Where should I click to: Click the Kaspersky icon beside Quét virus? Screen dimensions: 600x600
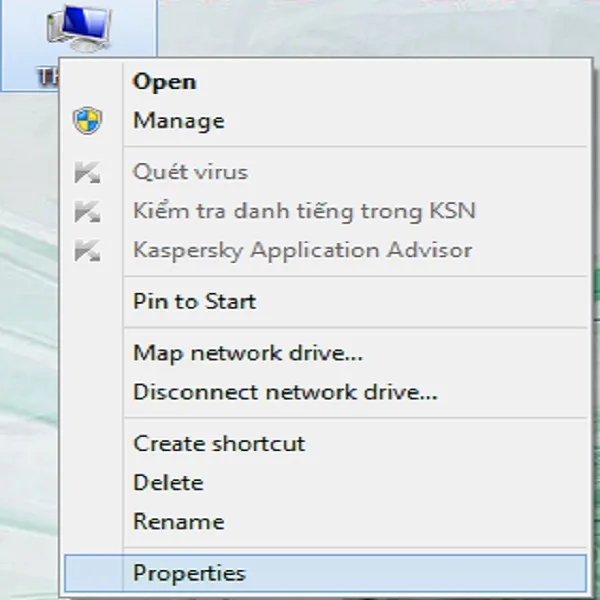point(88,172)
